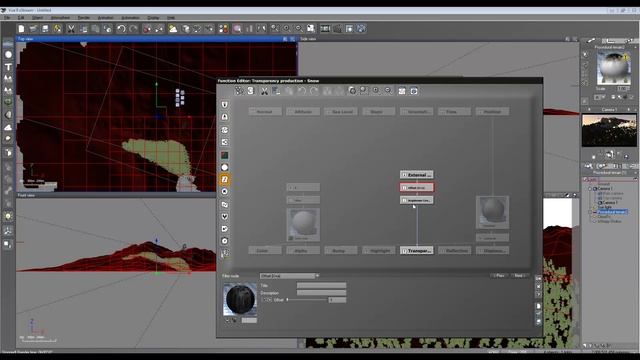Screen dimensions: 640x360
Task: Select the cloud tool in the left toolbar
Action: coord(8,127)
